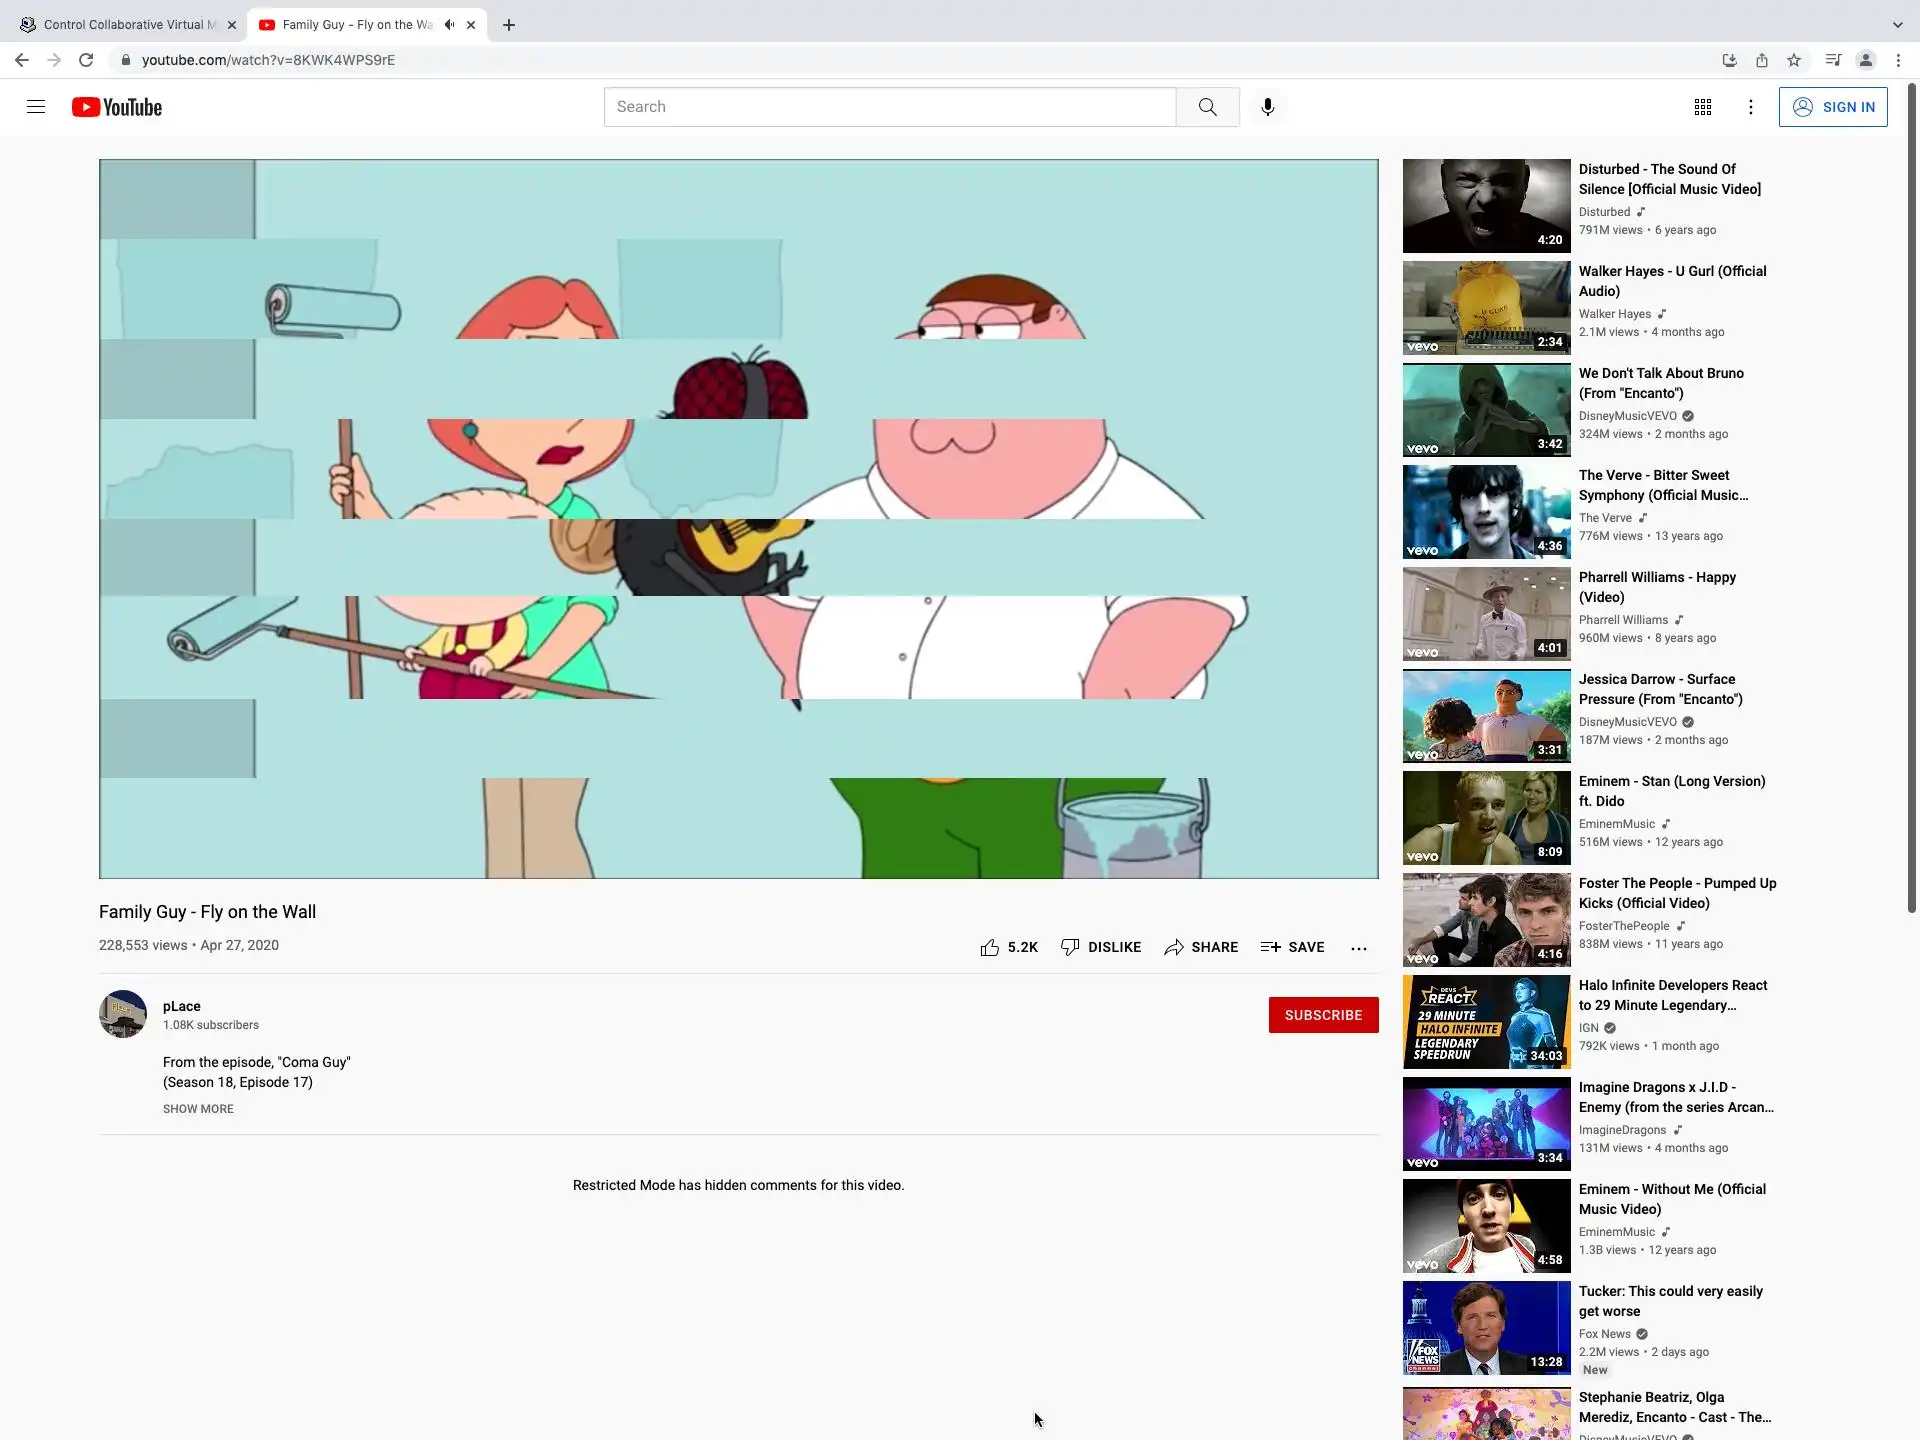The image size is (1920, 1440).
Task: Start voice search with the microphone icon
Action: tap(1267, 107)
